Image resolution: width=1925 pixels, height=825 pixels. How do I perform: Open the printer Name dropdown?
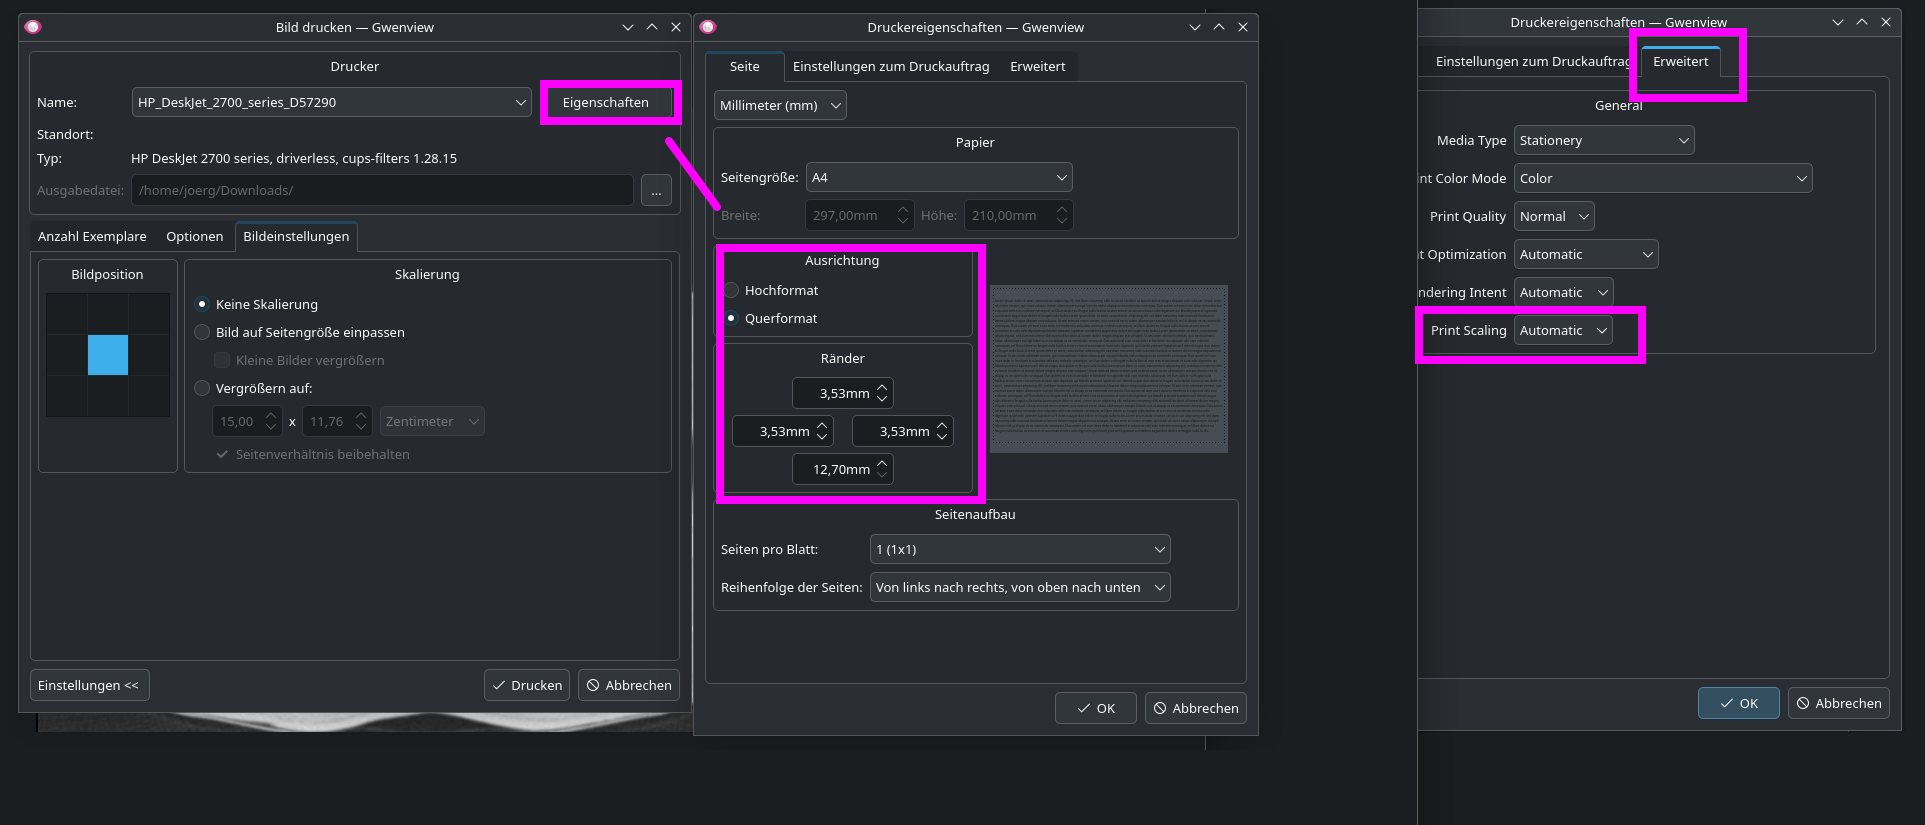(332, 102)
